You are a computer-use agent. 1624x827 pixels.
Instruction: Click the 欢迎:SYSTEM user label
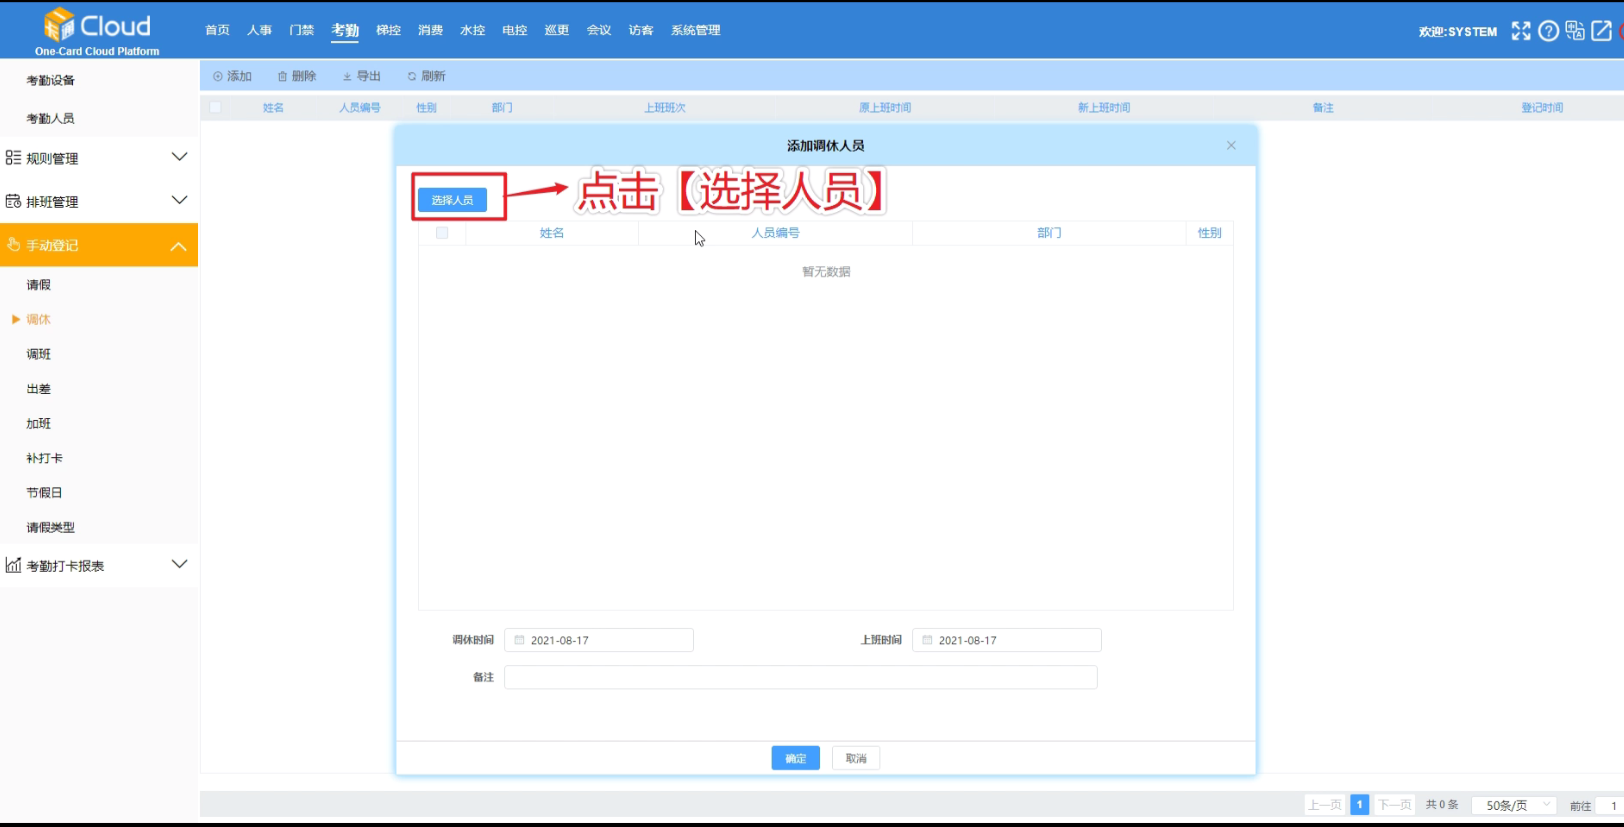coord(1458,32)
